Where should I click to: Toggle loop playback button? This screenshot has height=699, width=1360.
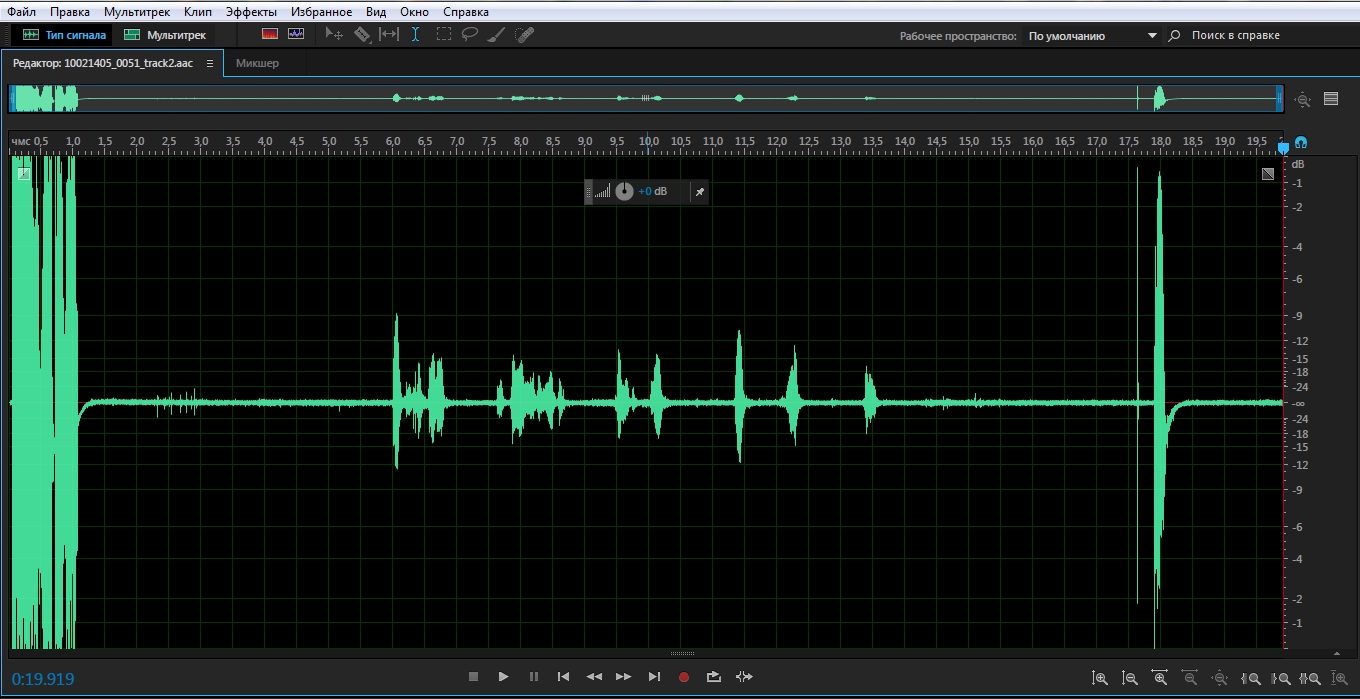(713, 677)
